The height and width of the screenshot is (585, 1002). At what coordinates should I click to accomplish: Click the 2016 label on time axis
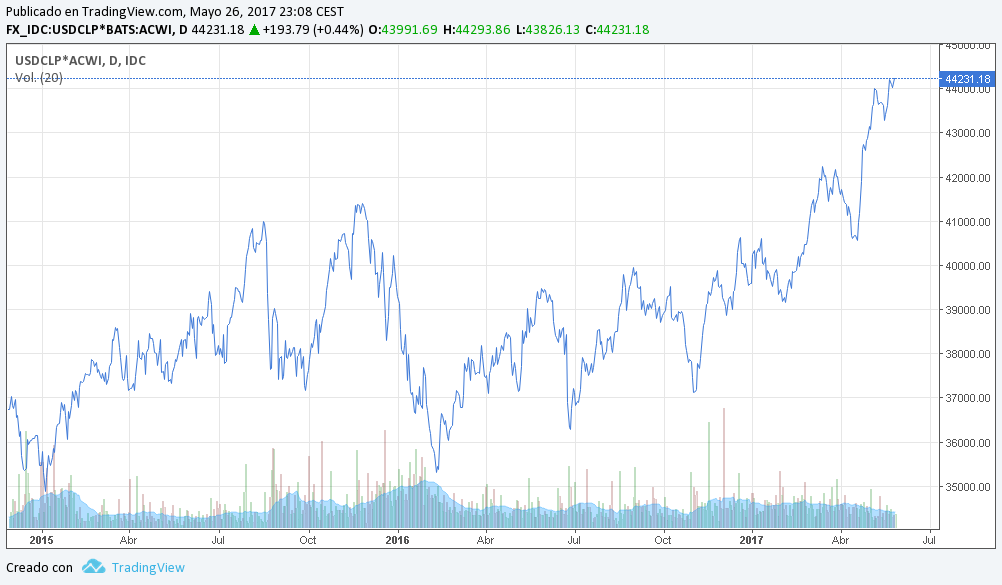click(x=397, y=540)
